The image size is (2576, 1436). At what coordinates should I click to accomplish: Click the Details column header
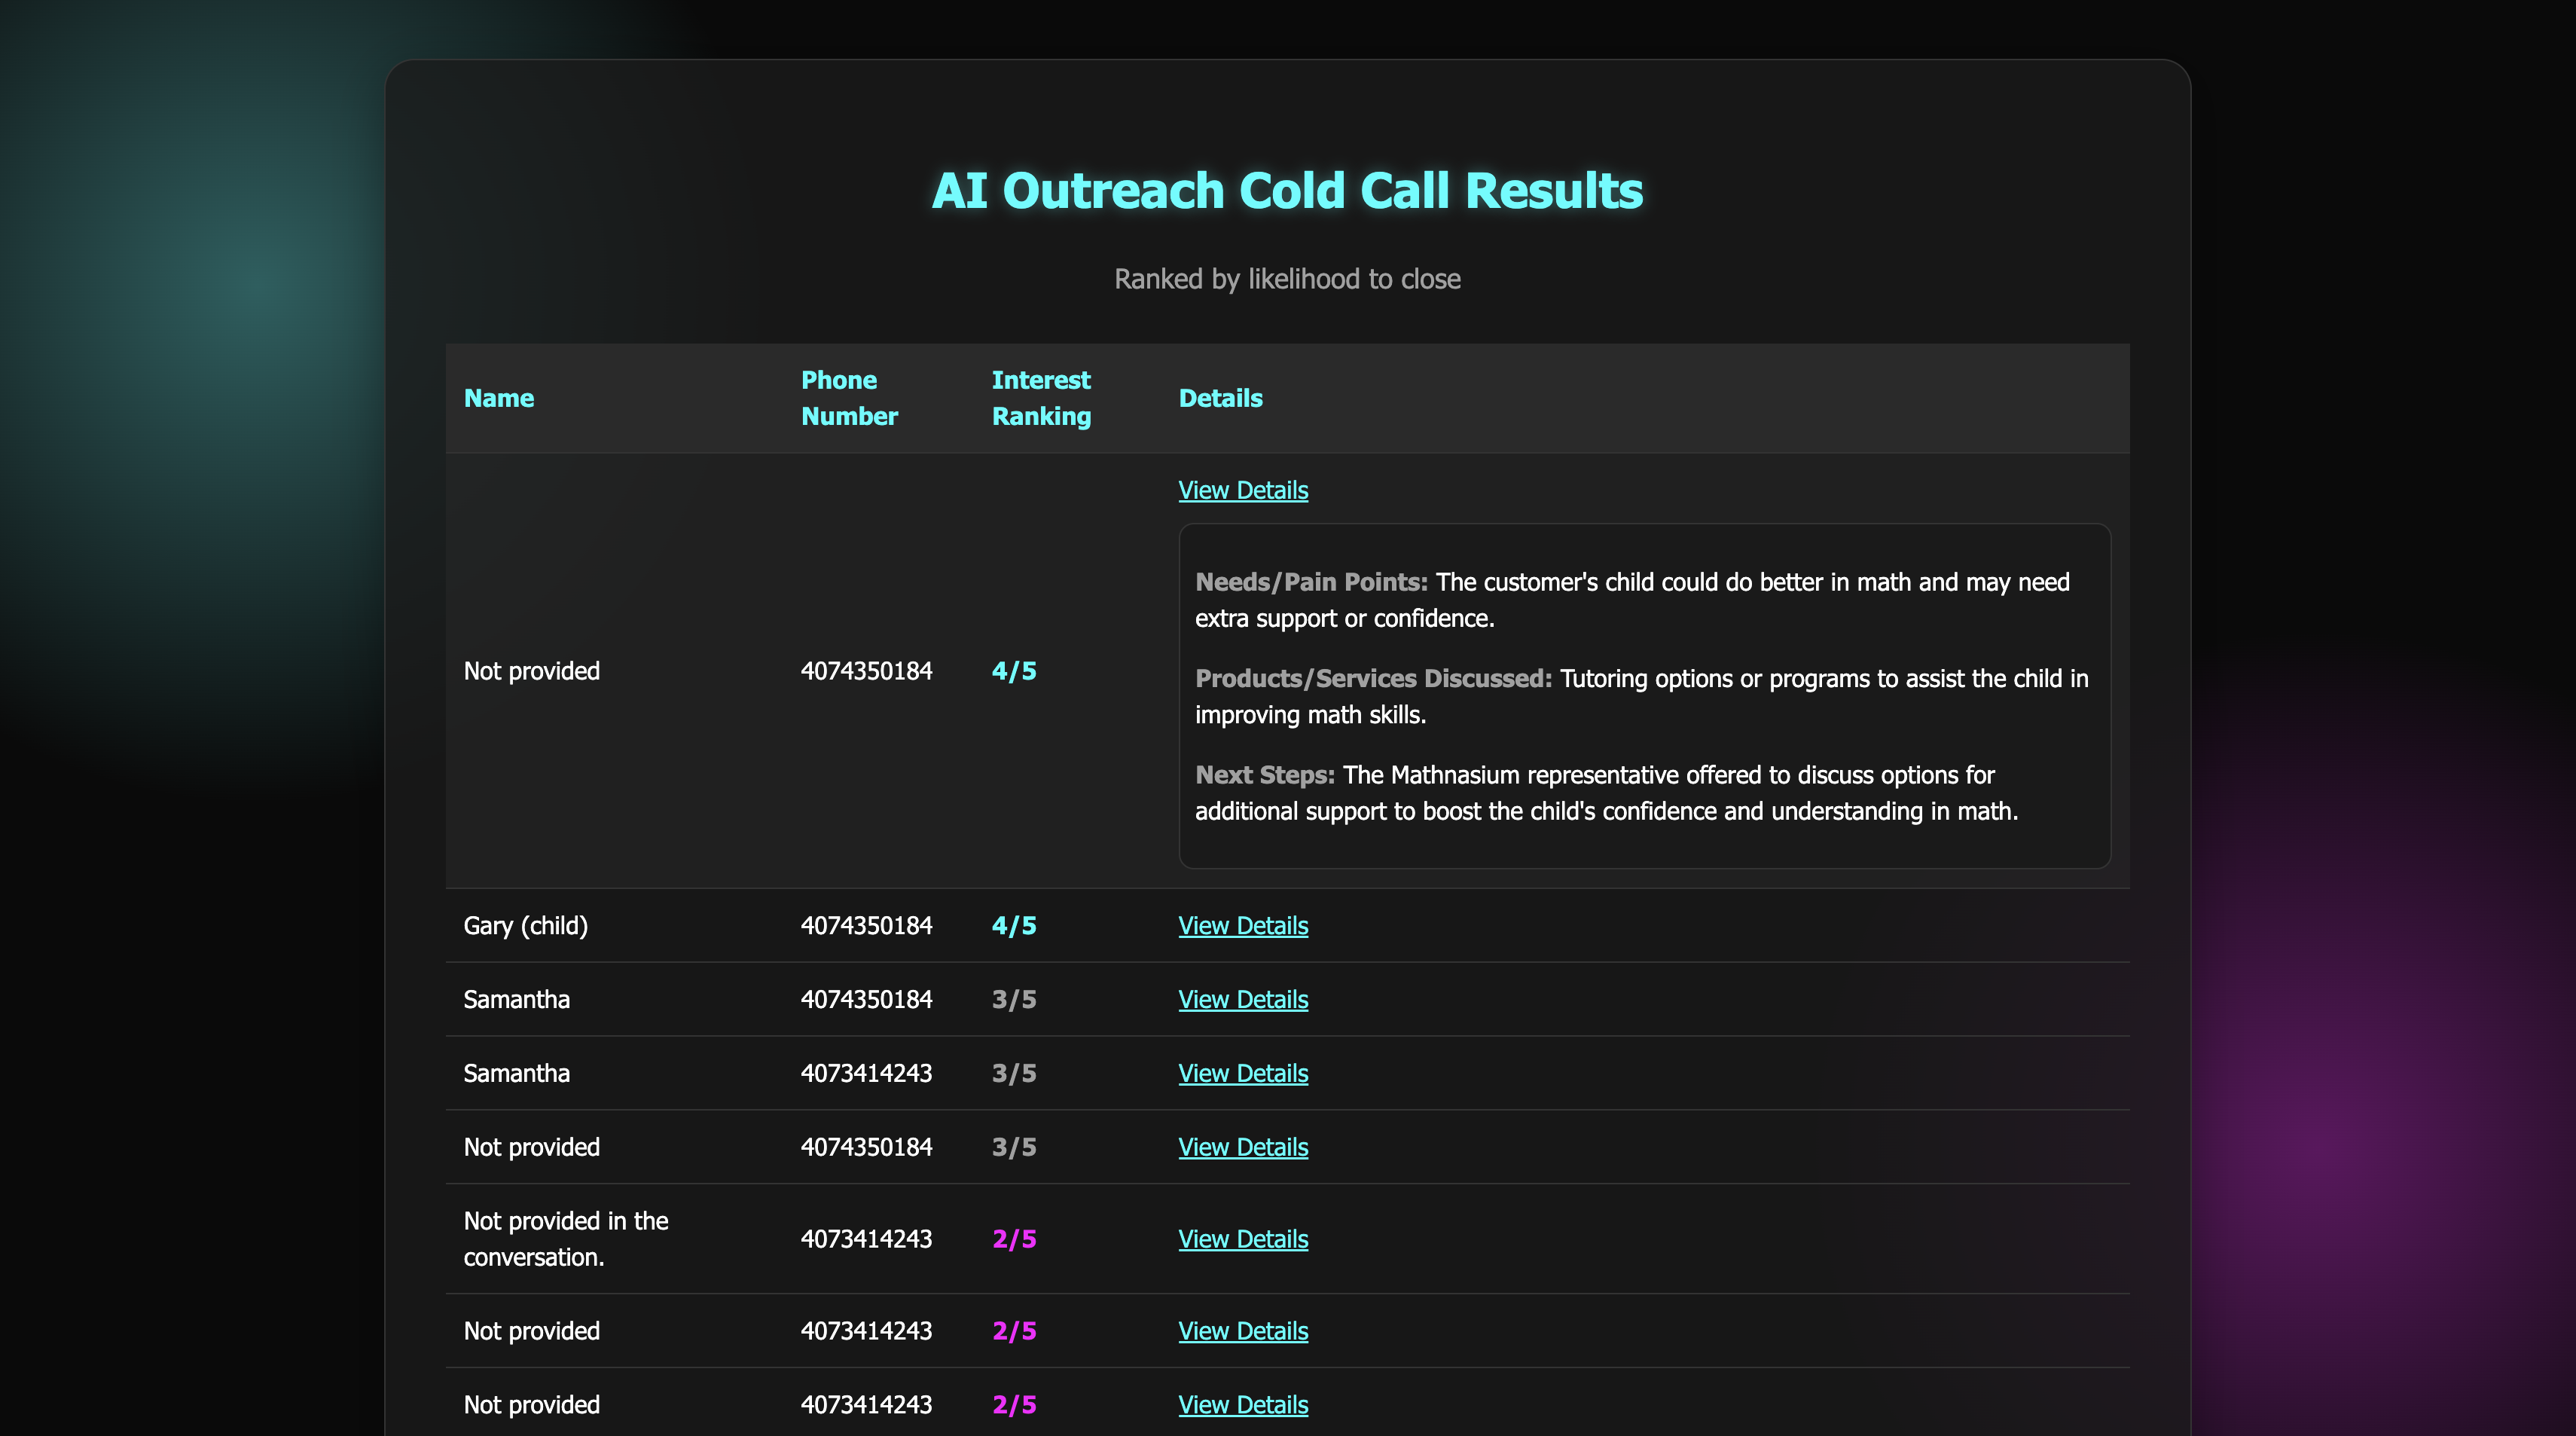tap(1220, 399)
